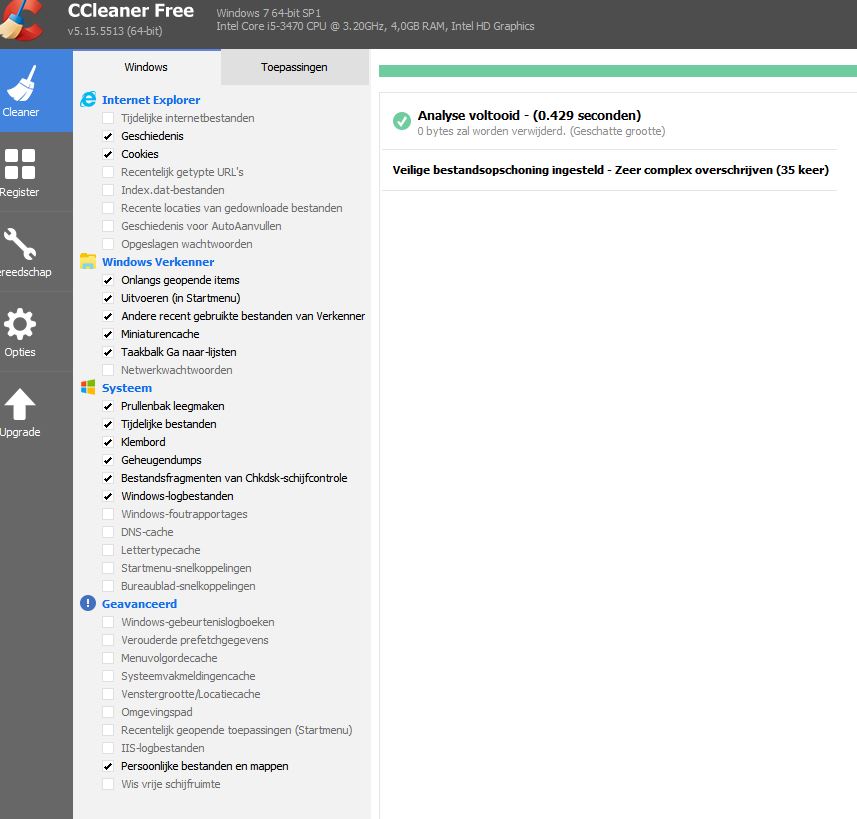The height and width of the screenshot is (819, 857).
Task: Enable Venstergrootte/Locatiecache checkbox
Action: pos(108,694)
